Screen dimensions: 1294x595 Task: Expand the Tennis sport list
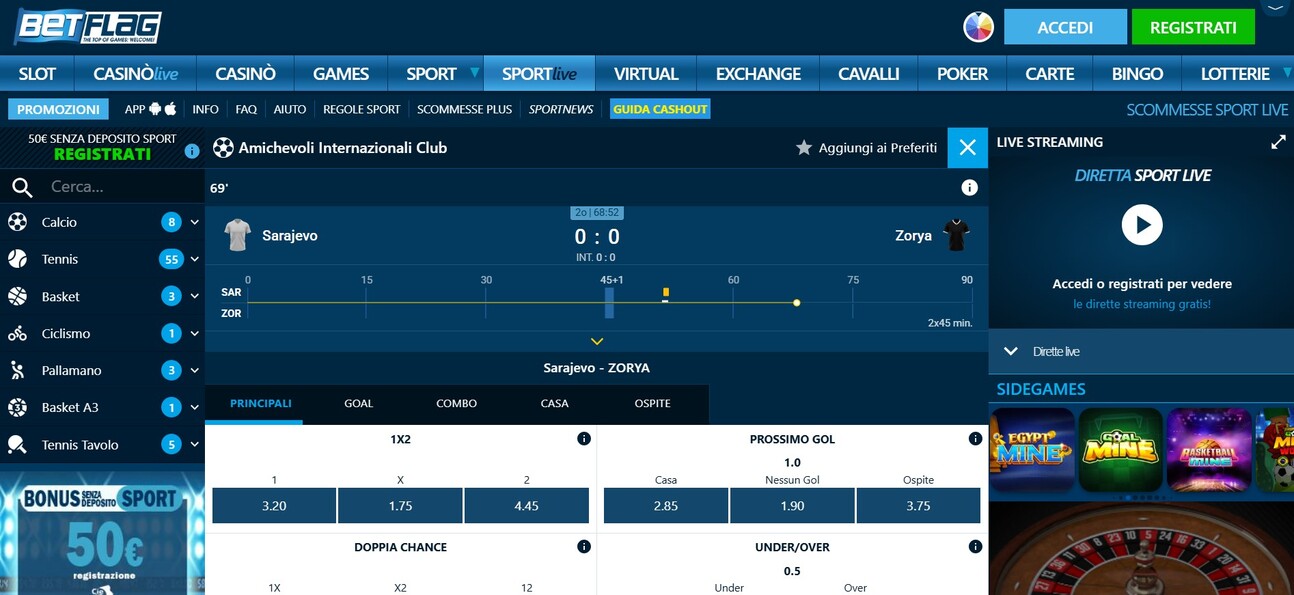coord(194,259)
